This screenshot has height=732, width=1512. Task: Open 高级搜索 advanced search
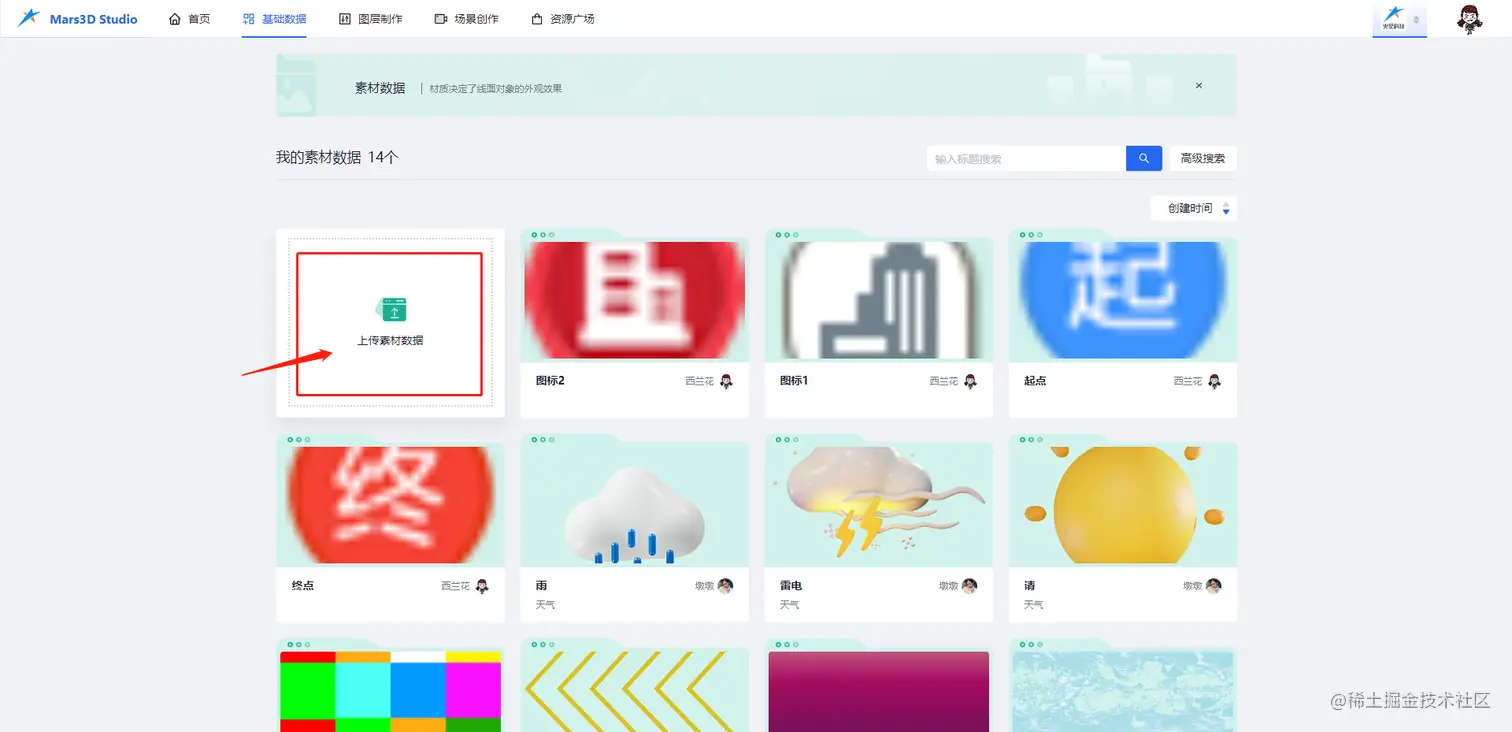pos(1203,159)
